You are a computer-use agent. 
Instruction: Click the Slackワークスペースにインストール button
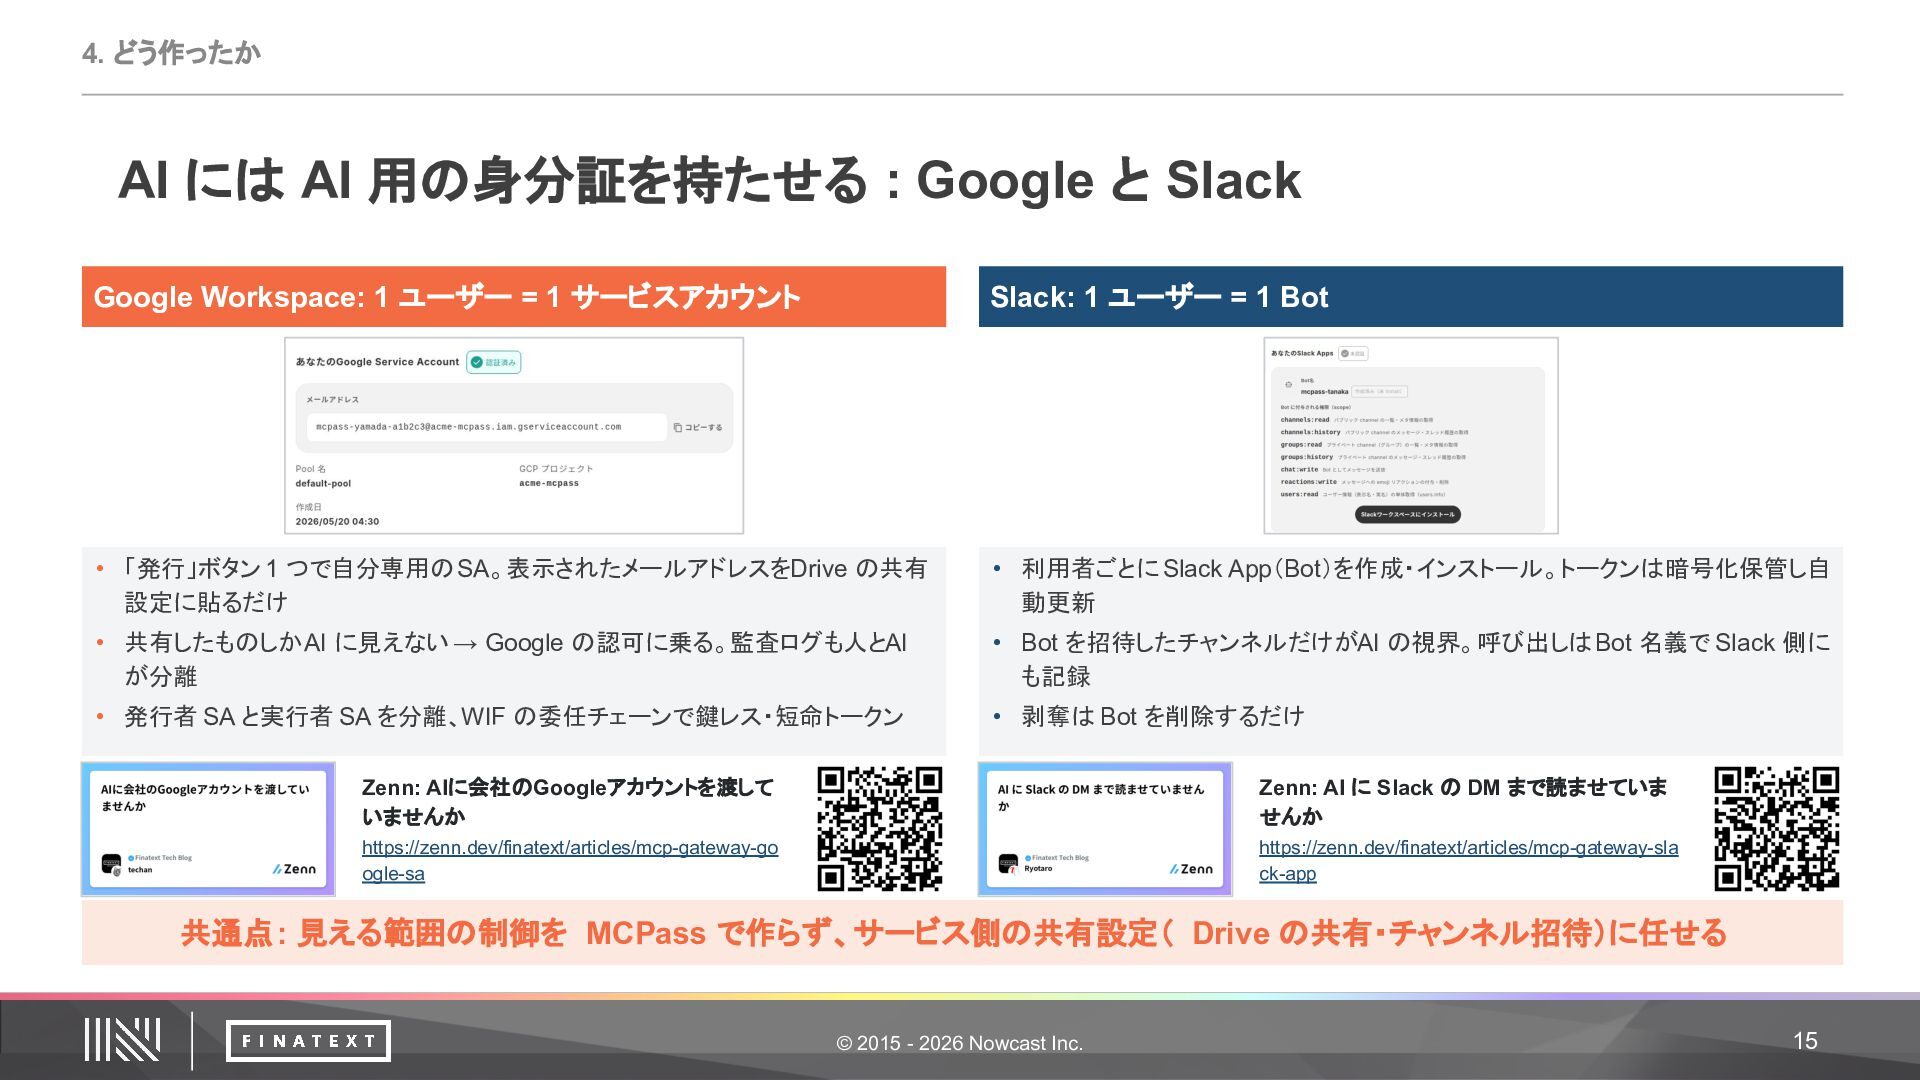click(1408, 515)
